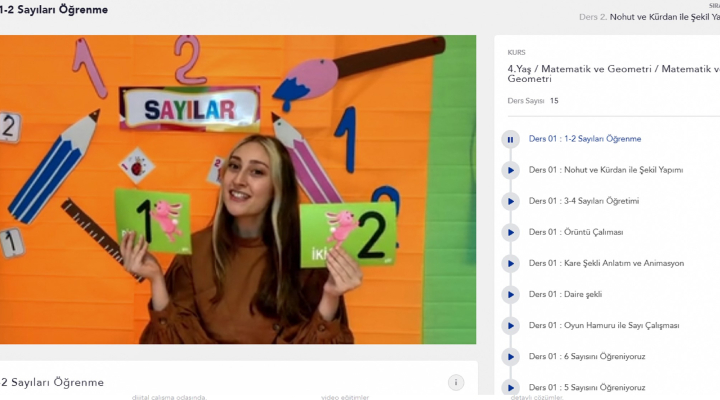The height and width of the screenshot is (400, 720).
Task: Click the page heading 1-2 Sayıları Öğrenme
Action: click(x=54, y=10)
